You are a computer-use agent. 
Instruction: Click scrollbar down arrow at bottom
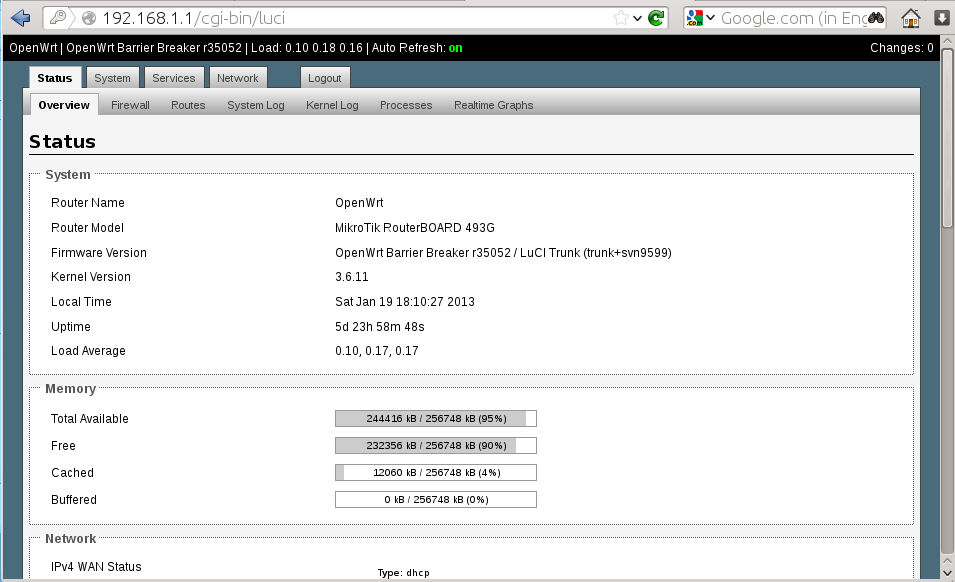pyautogui.click(x=947, y=573)
